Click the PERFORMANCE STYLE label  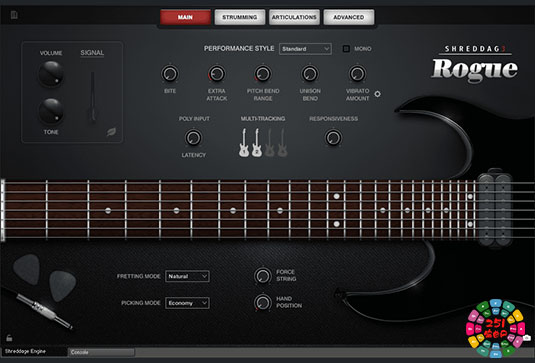(239, 48)
